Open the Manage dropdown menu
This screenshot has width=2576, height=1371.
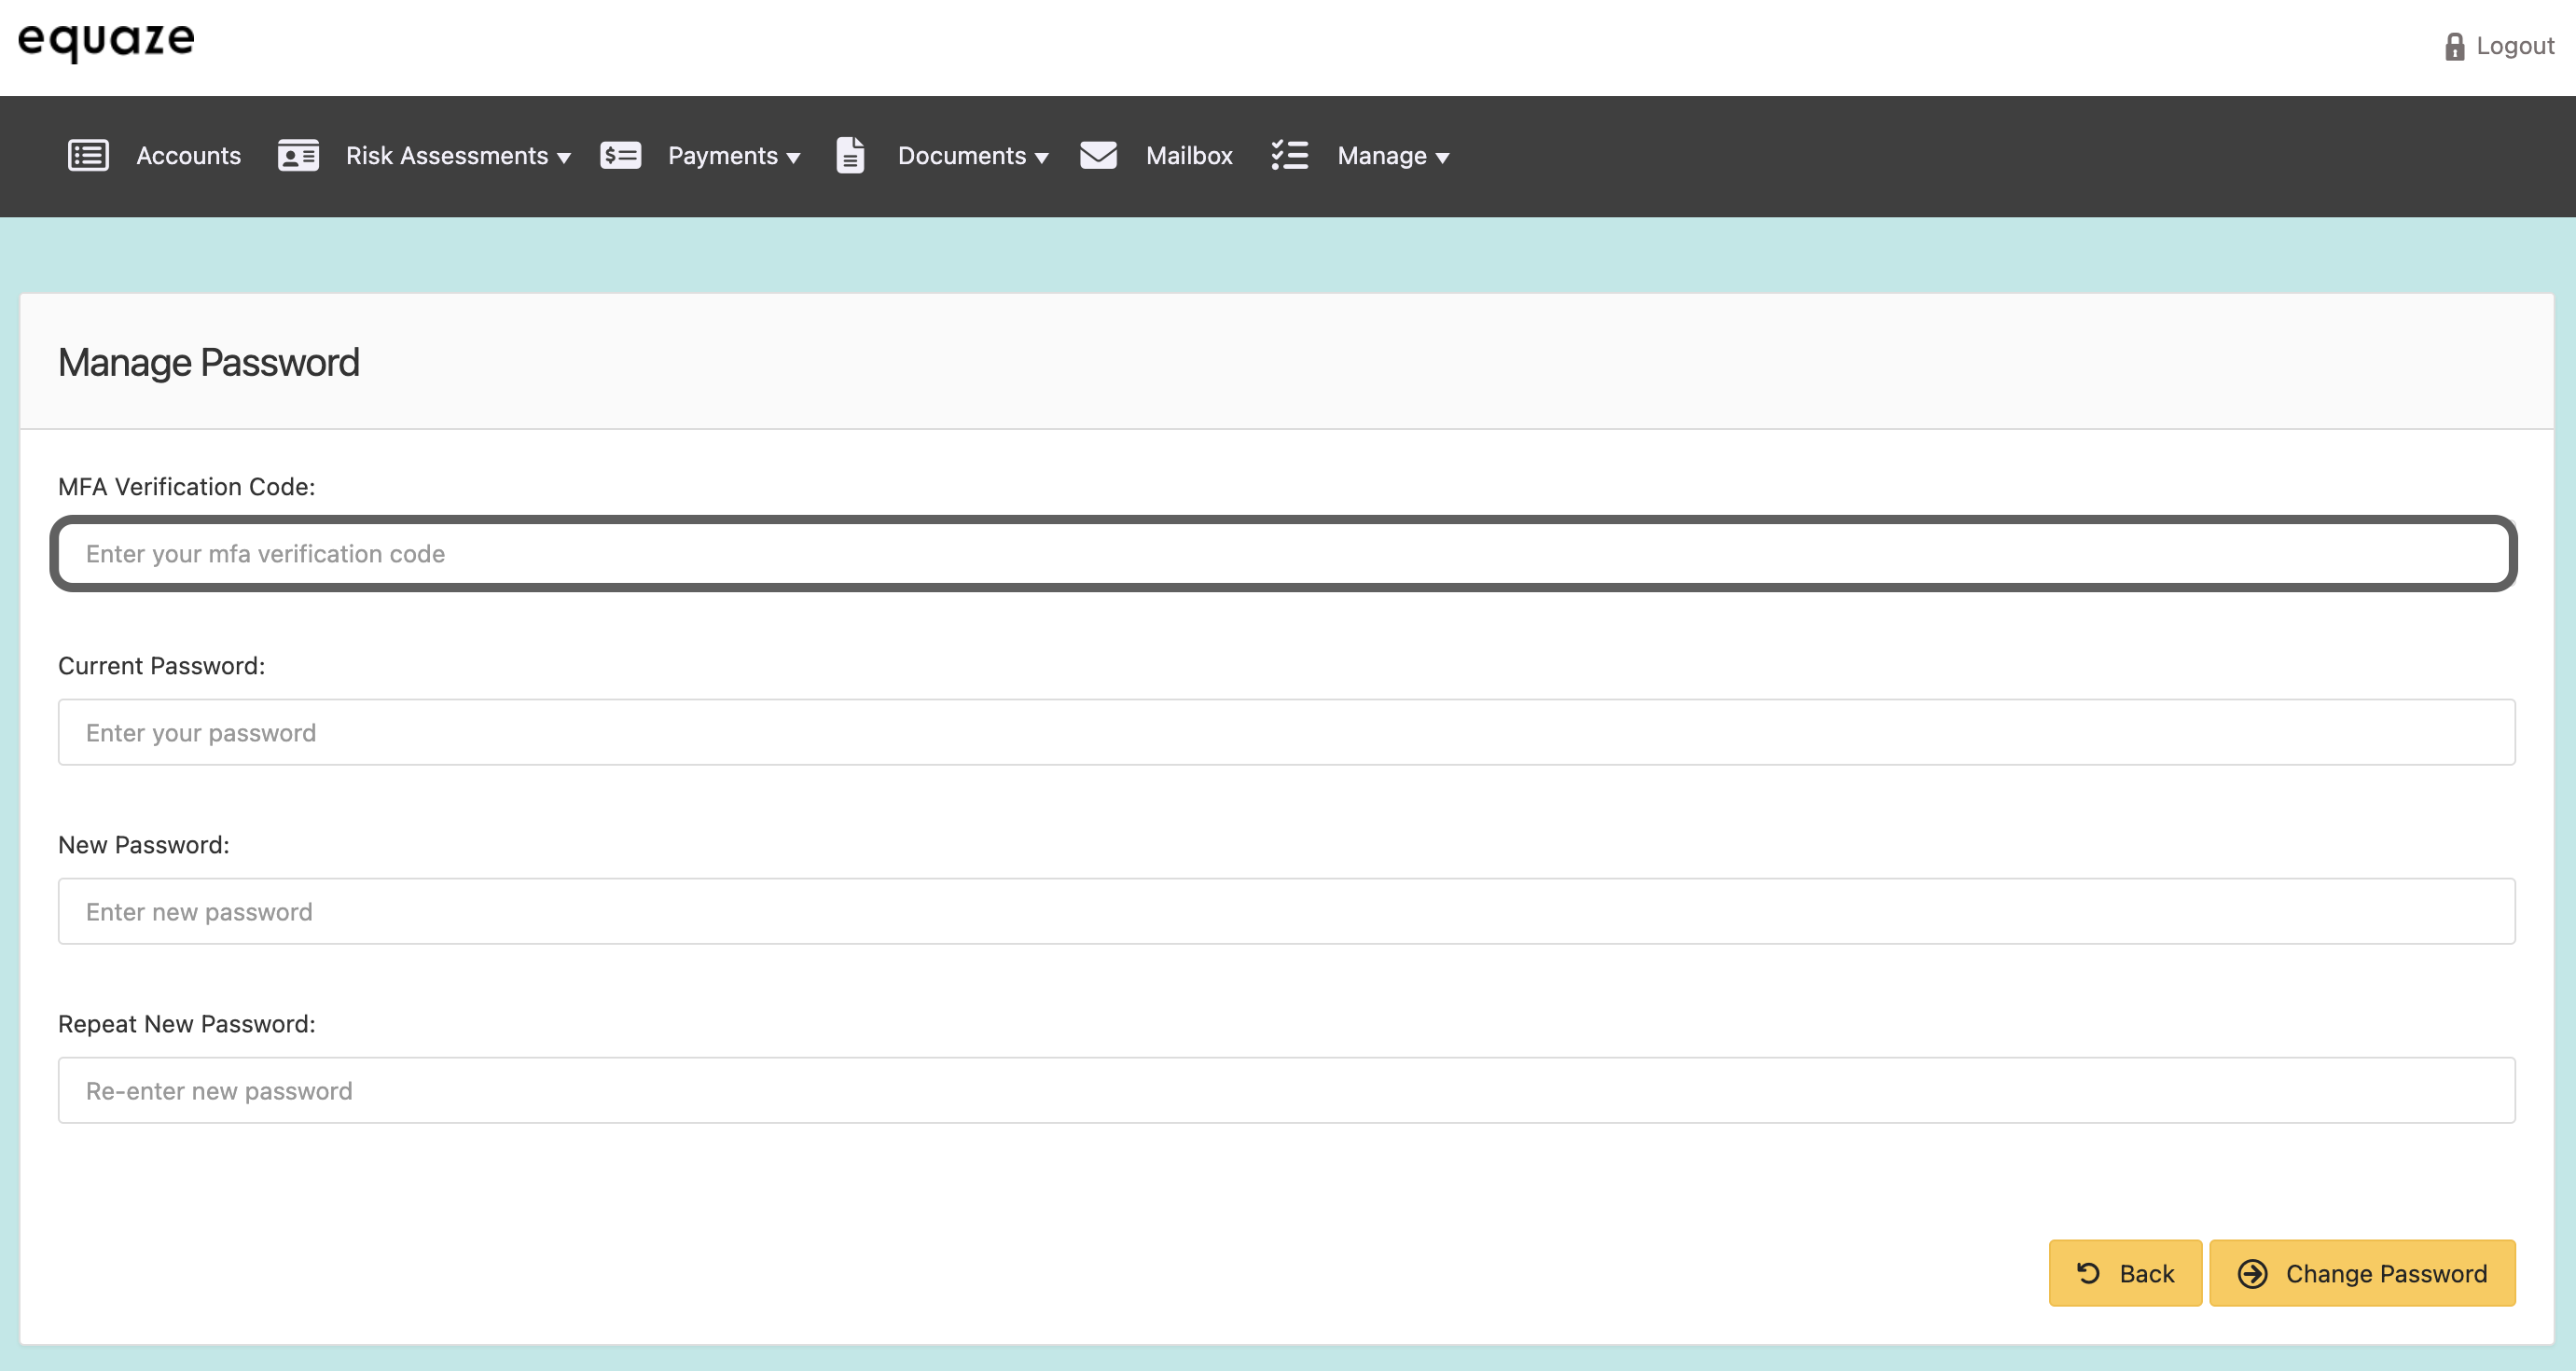(x=1393, y=156)
